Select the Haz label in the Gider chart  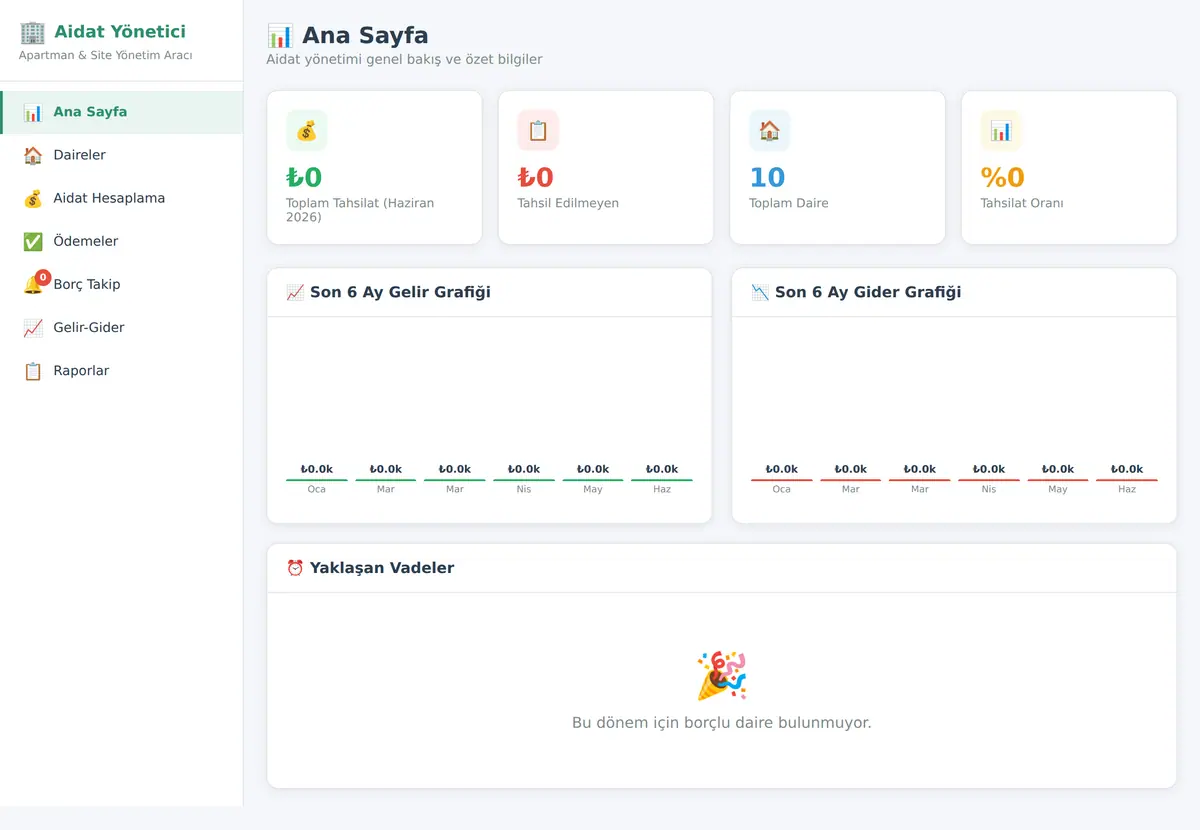point(1127,489)
